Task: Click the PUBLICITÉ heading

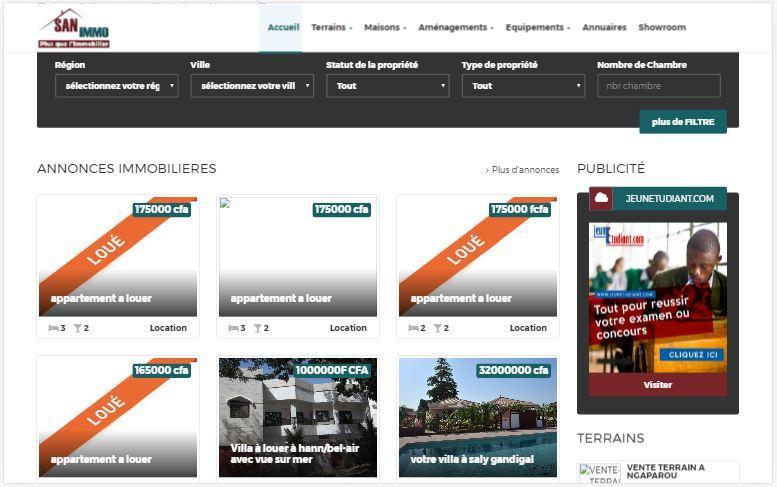Action: [x=611, y=168]
